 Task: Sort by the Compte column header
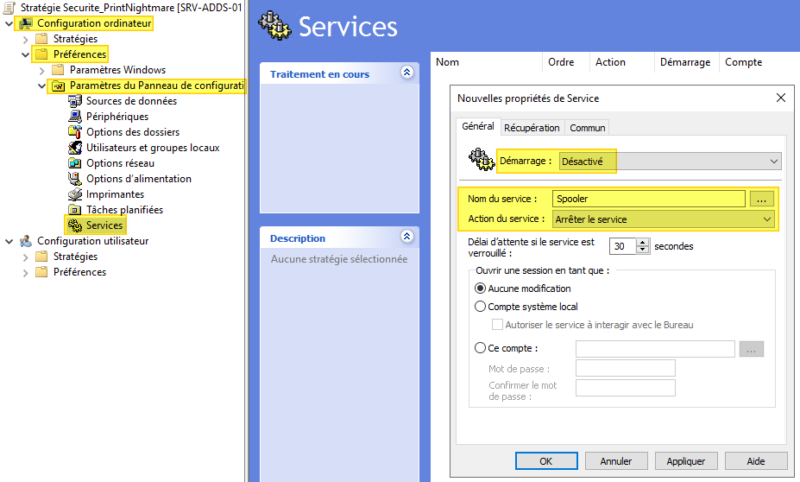(x=759, y=62)
